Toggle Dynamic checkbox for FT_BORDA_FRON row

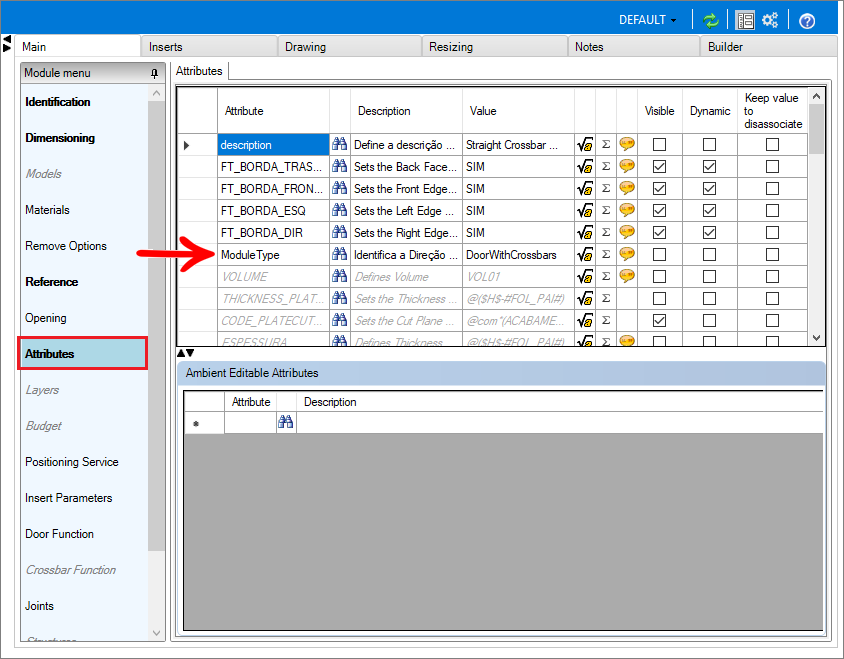pyautogui.click(x=709, y=189)
